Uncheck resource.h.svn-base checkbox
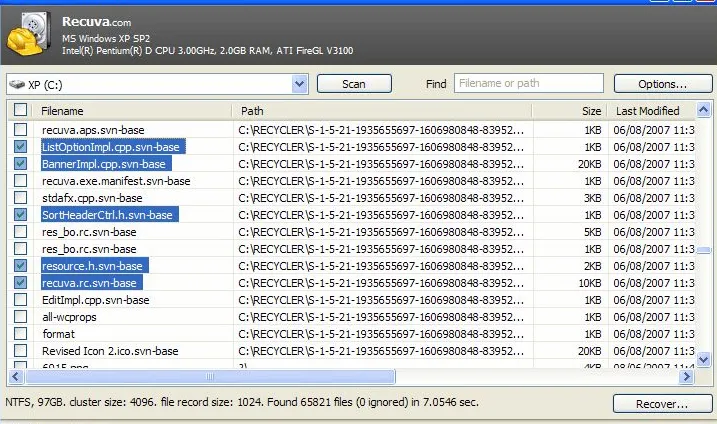The width and height of the screenshot is (717, 424). (20, 265)
